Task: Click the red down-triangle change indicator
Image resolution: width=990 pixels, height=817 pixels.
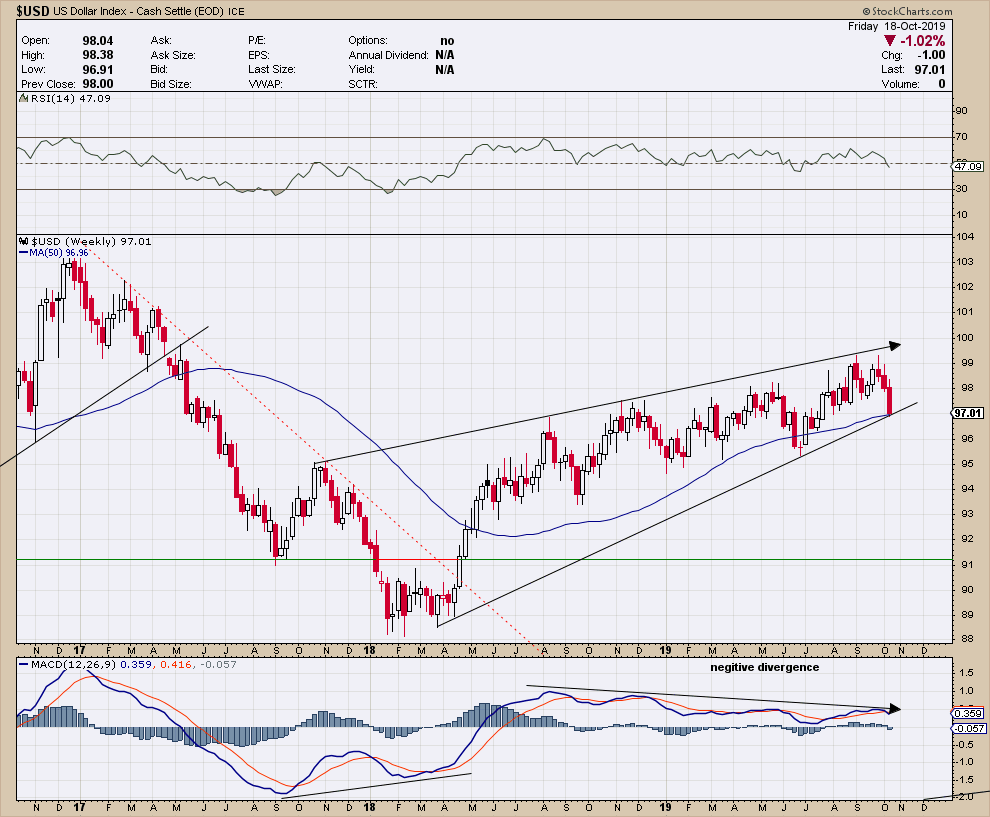Action: coord(890,40)
